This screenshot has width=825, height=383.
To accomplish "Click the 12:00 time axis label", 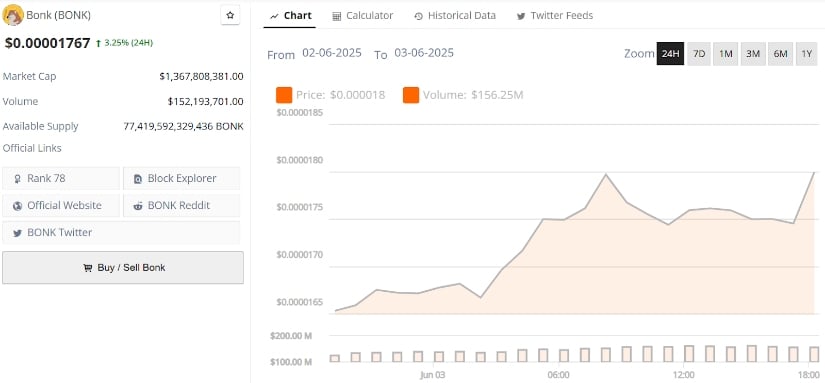I will coord(683,375).
